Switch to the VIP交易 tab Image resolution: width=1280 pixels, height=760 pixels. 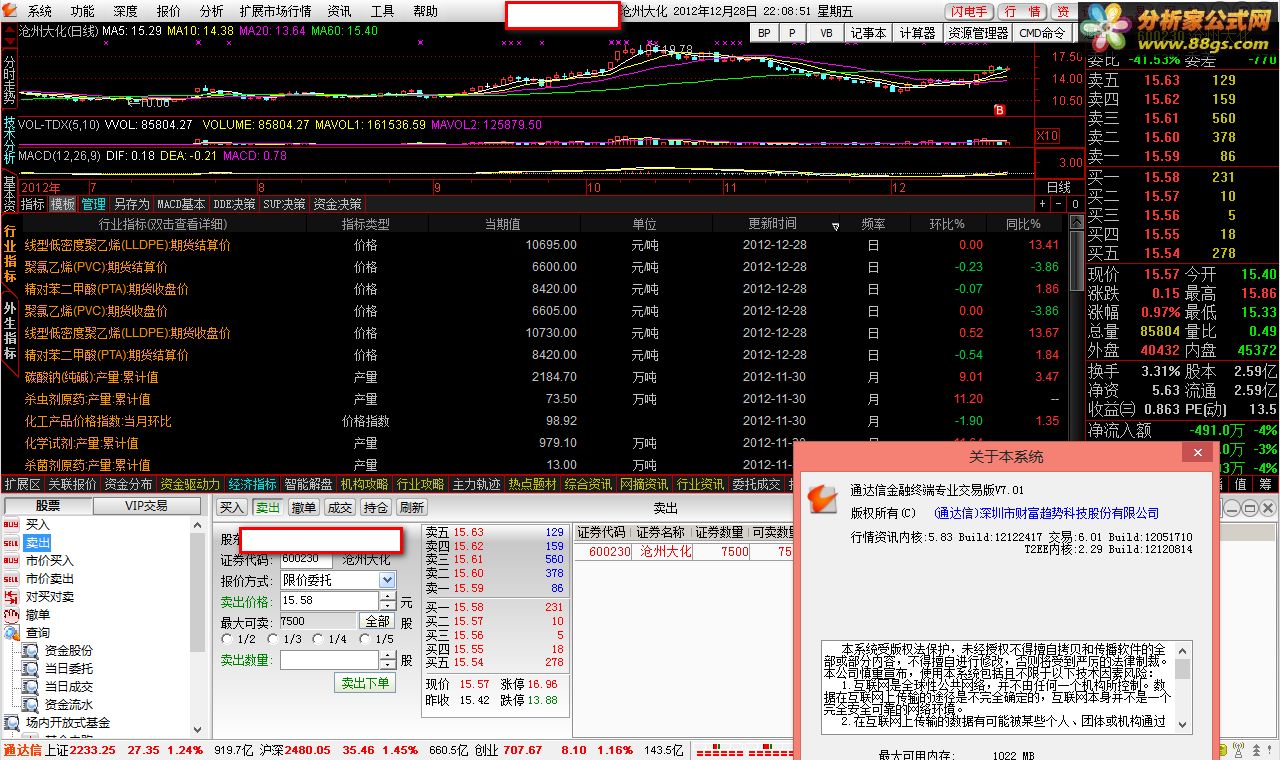pos(146,506)
